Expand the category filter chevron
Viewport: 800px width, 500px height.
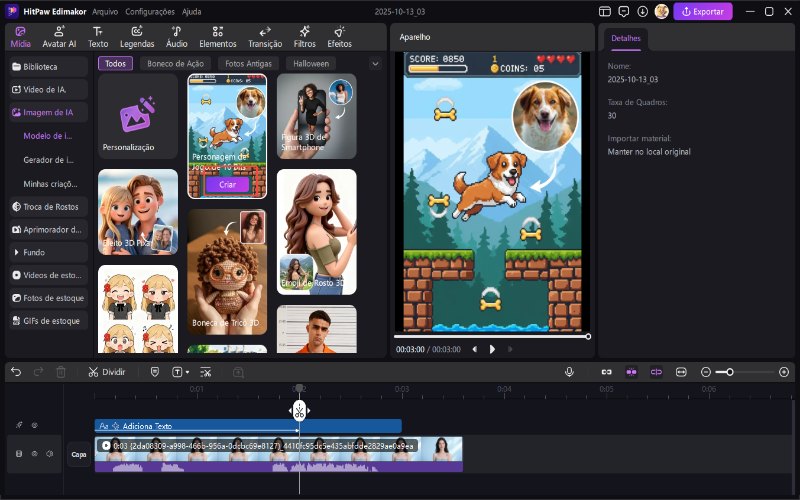375,63
